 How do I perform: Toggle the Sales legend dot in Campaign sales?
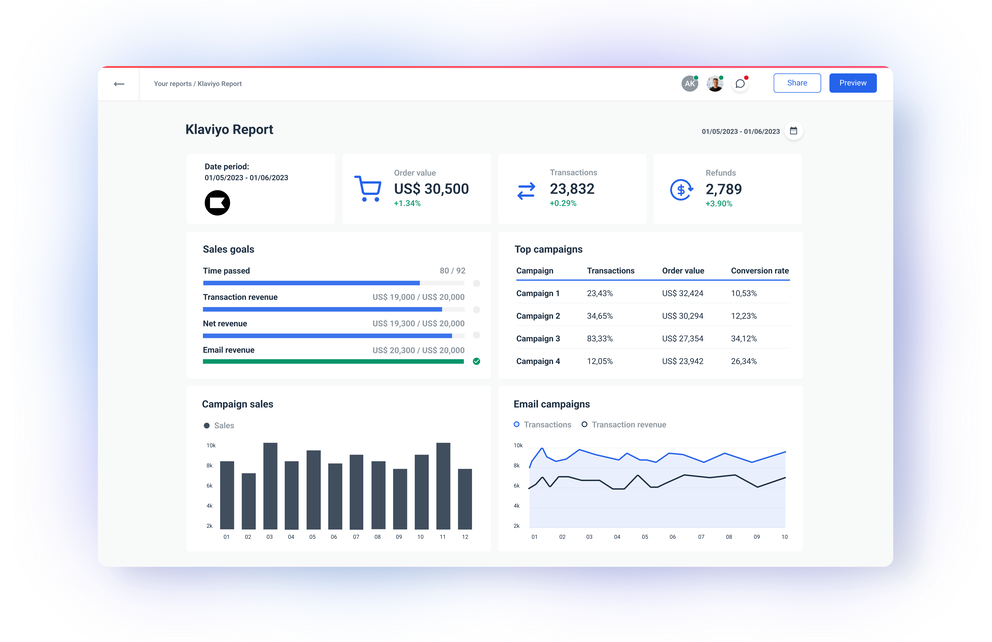pos(207,425)
